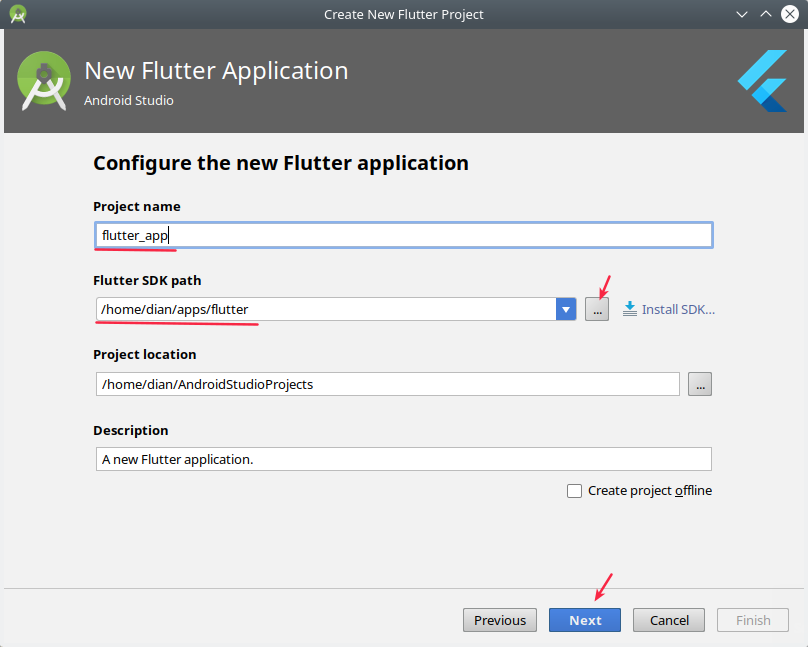Click the Flutter logo in the header
The image size is (808, 647).
click(x=760, y=81)
